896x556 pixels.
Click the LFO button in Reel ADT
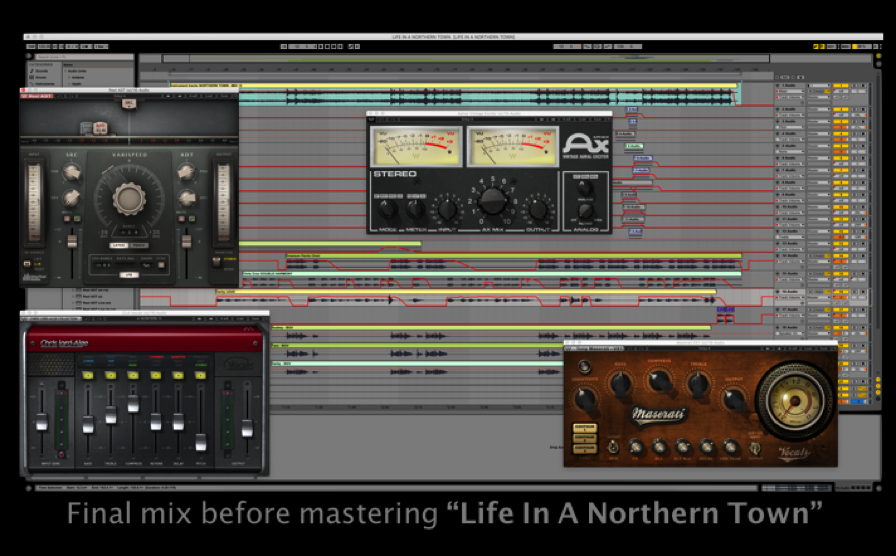pyautogui.click(x=129, y=275)
